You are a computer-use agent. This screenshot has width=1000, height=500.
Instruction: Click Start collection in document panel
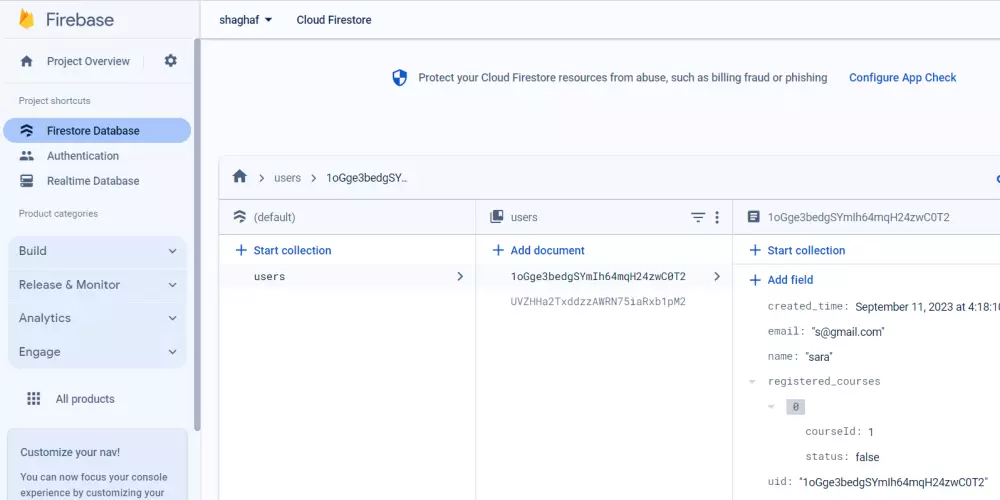point(806,250)
